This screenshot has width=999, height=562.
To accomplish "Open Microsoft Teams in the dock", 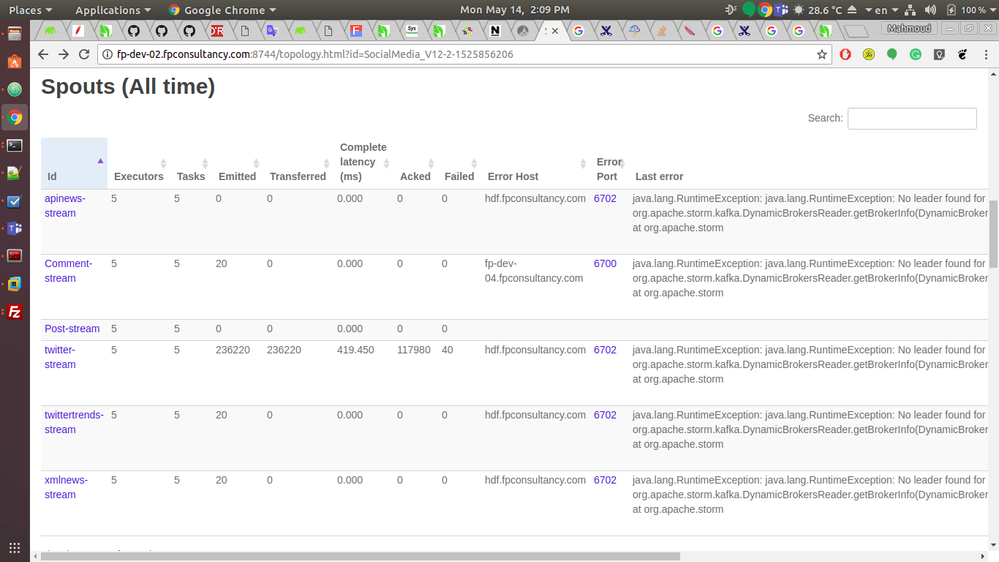I will 14,228.
